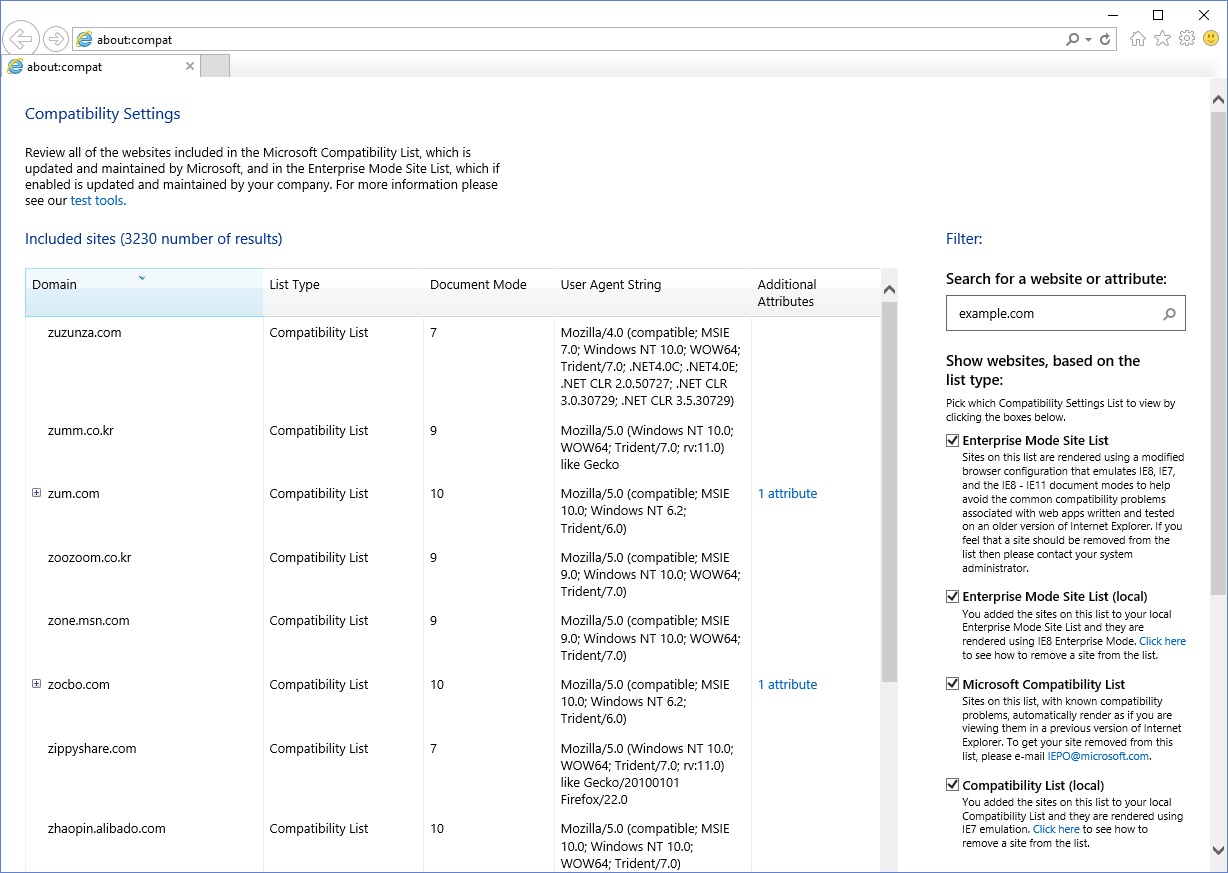This screenshot has height=873, width=1228.
Task: Click the Compatibility Settings heading
Action: pos(103,114)
